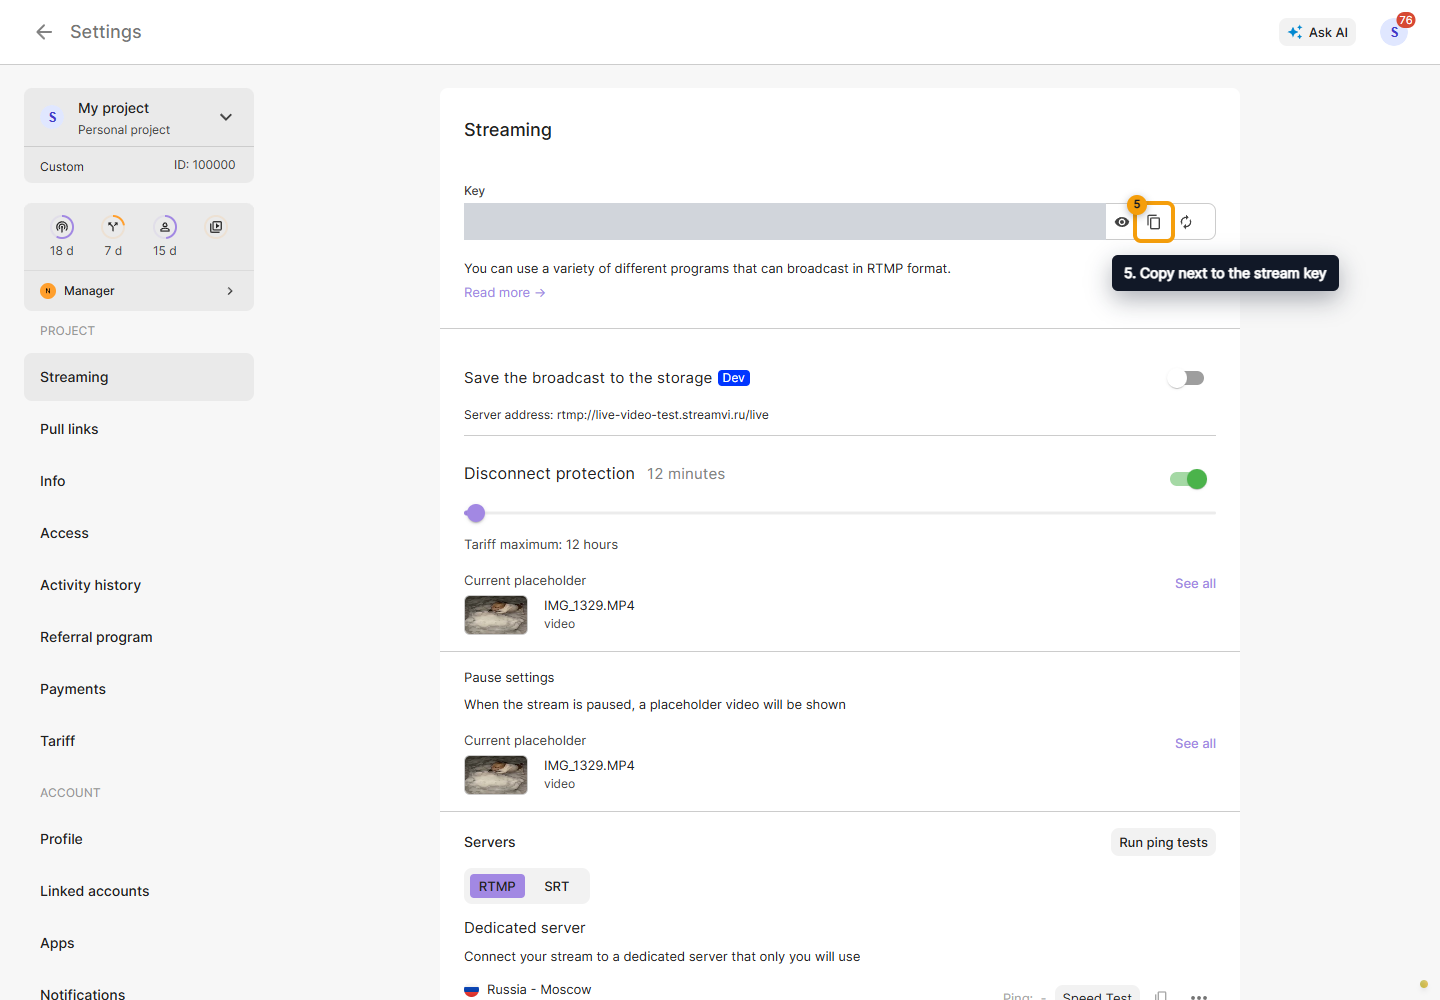Follow the Read more link
Screen dimensions: 1440x1000
pyautogui.click(x=504, y=293)
